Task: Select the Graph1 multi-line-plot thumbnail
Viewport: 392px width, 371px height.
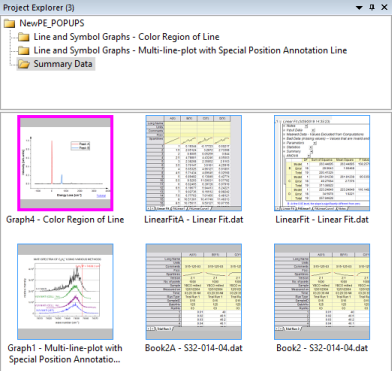Action: point(65,292)
